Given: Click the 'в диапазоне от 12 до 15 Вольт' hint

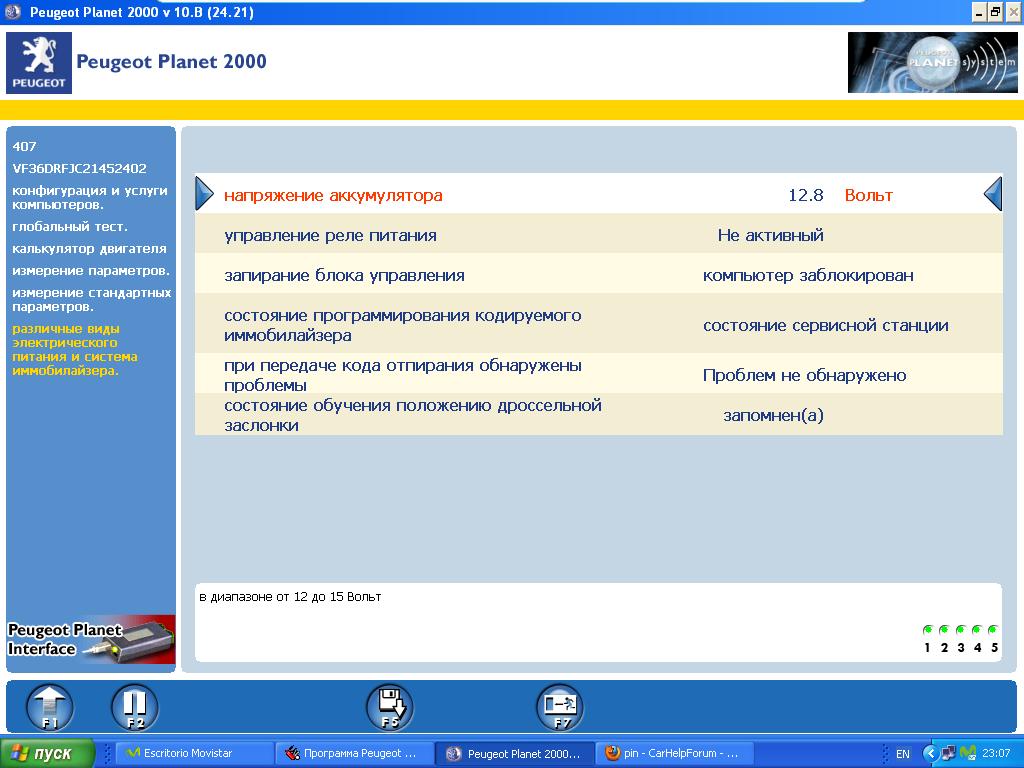Looking at the screenshot, I should click(290, 596).
